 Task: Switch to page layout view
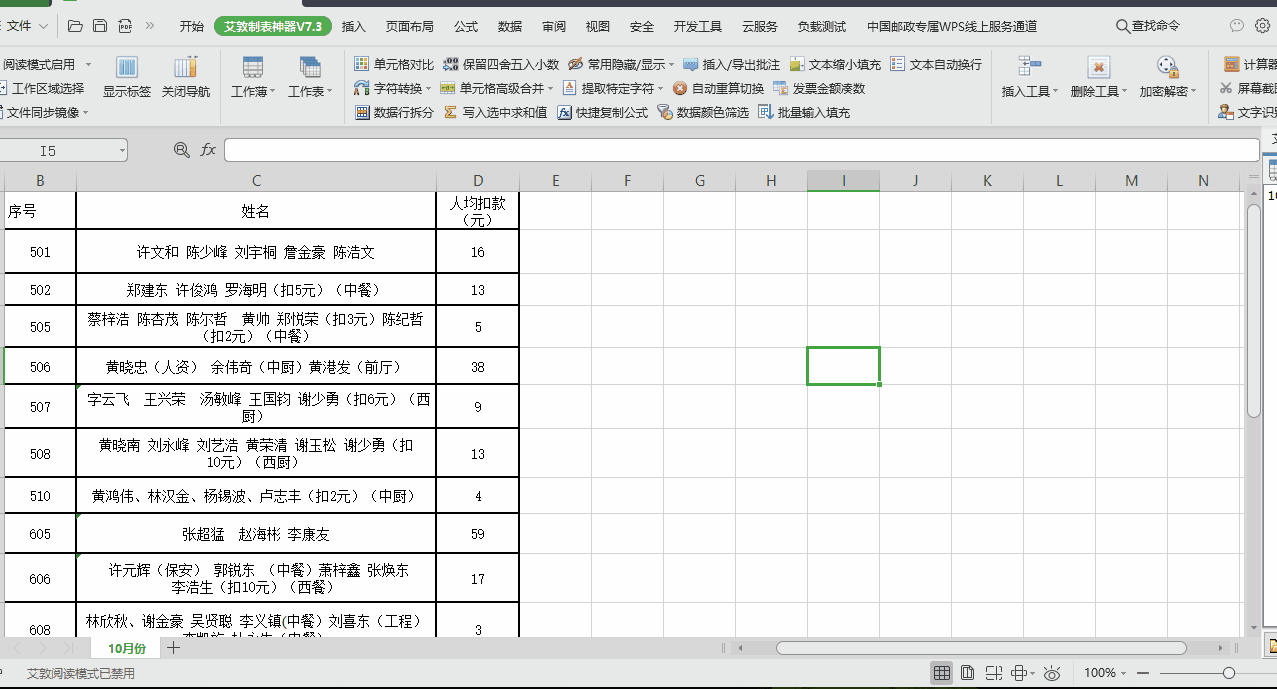pyautogui.click(x=967, y=673)
